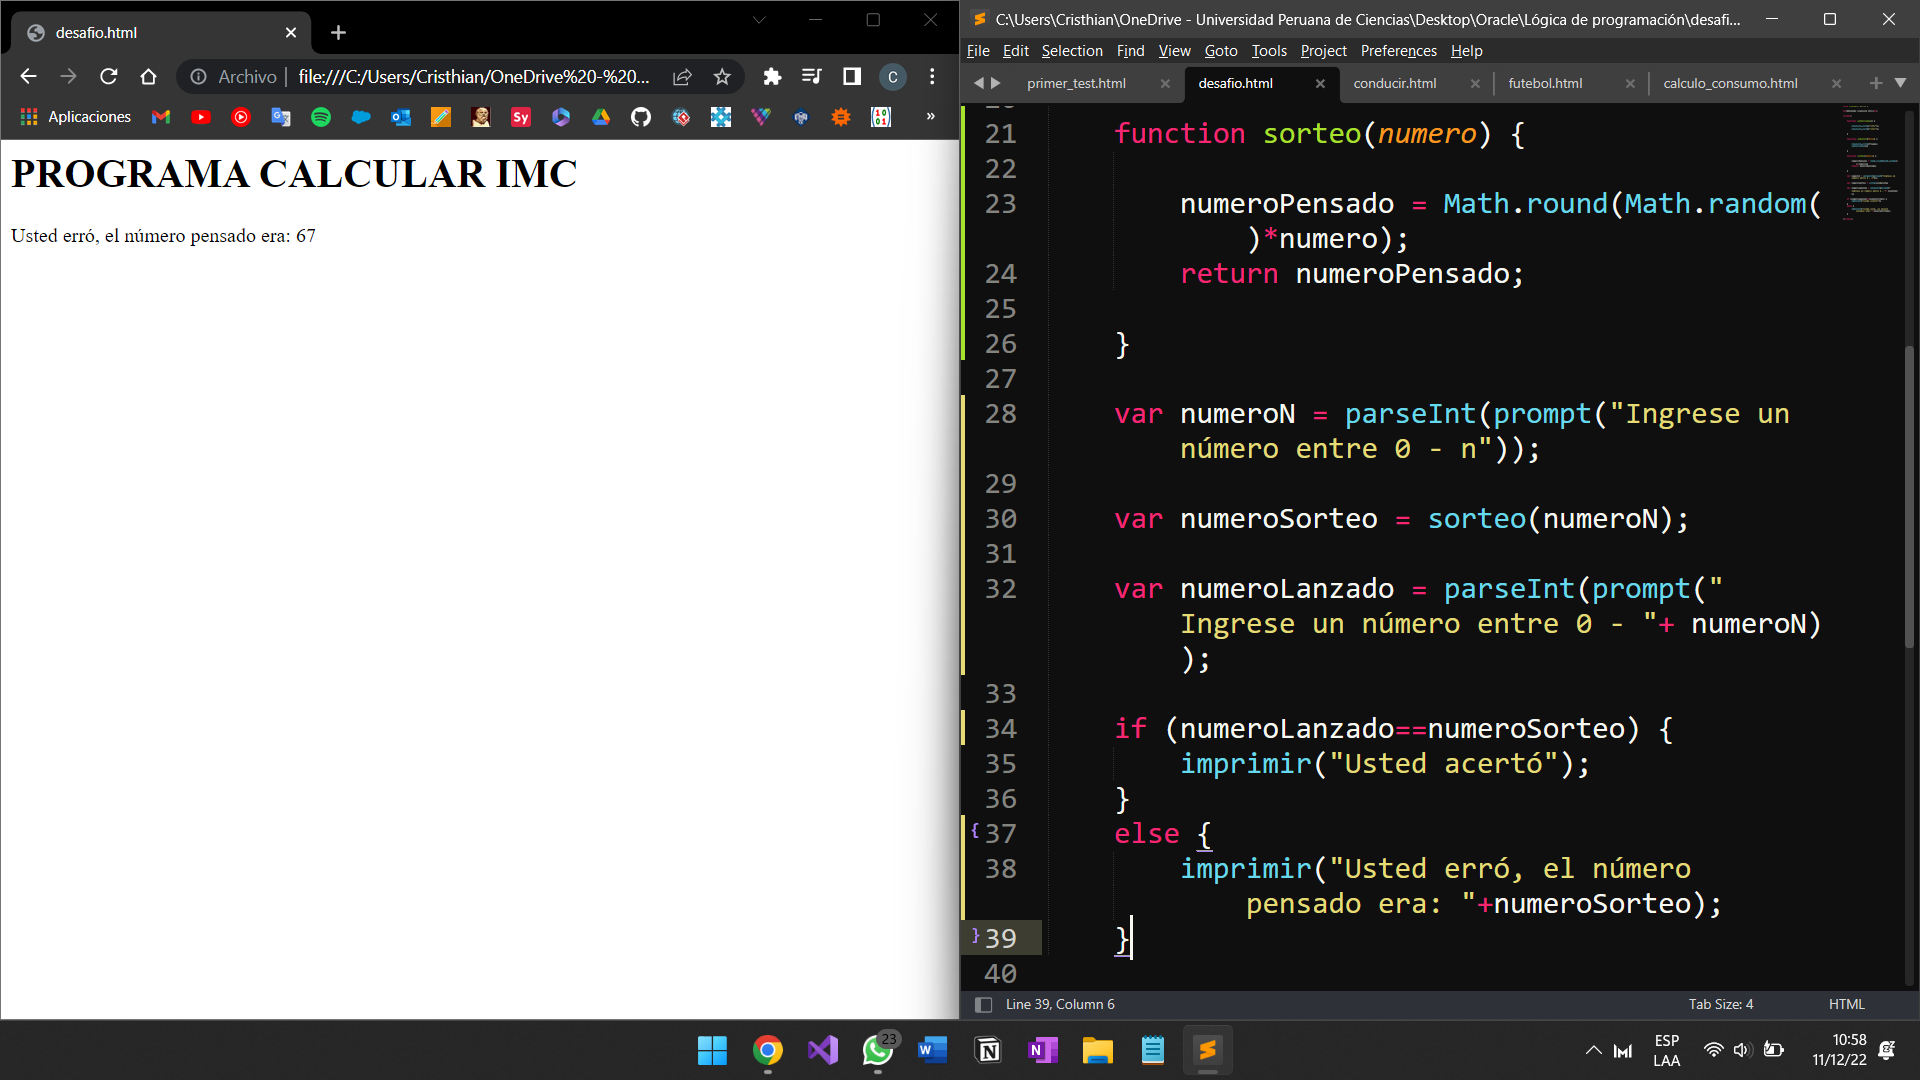
Task: Open Chrome home page
Action: (148, 76)
